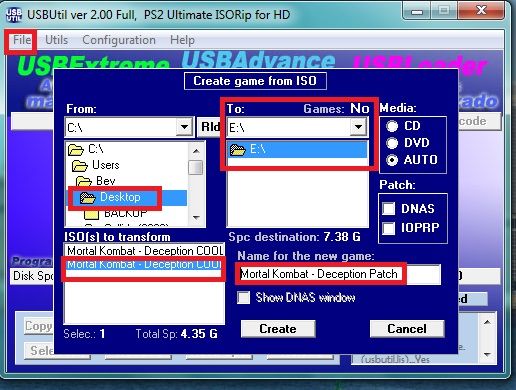Click the BACKUP folder icon
The height and width of the screenshot is (390, 516).
[91, 214]
